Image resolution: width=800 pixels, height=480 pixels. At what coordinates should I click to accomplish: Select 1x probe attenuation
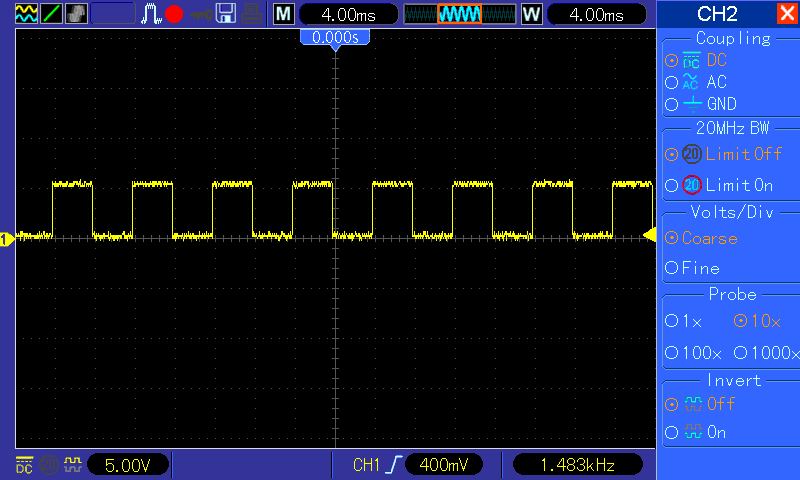pos(684,321)
